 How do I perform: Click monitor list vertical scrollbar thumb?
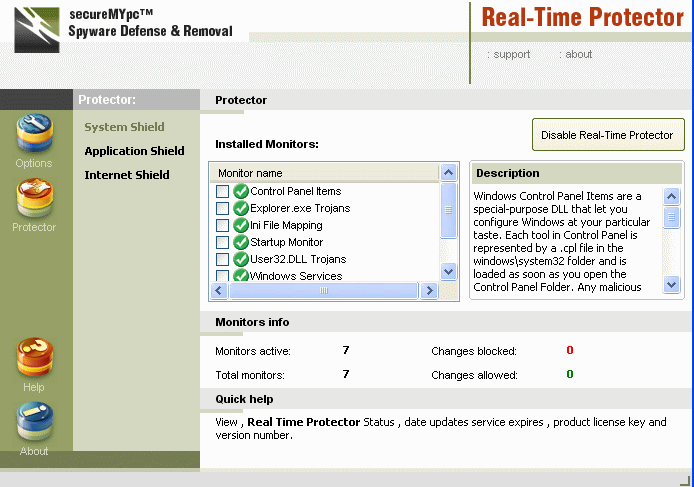point(448,210)
